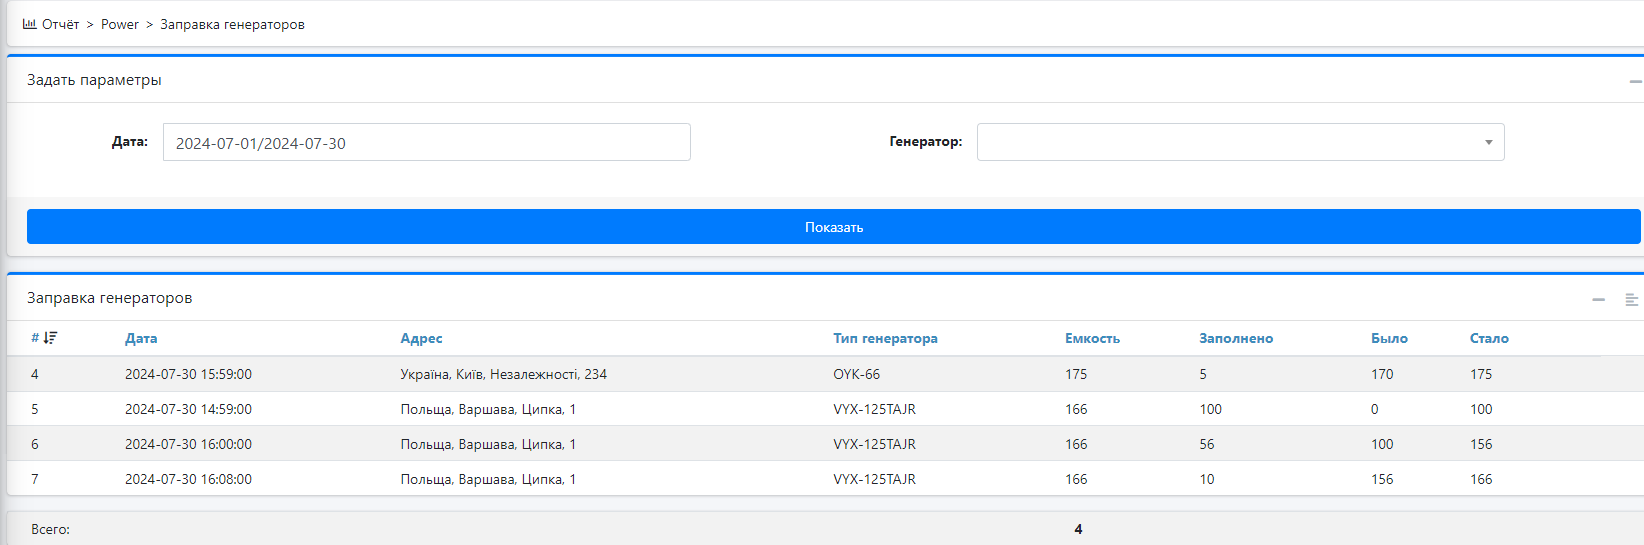Sort table by Заполнено column header
The width and height of the screenshot is (1644, 545).
pyautogui.click(x=1236, y=338)
